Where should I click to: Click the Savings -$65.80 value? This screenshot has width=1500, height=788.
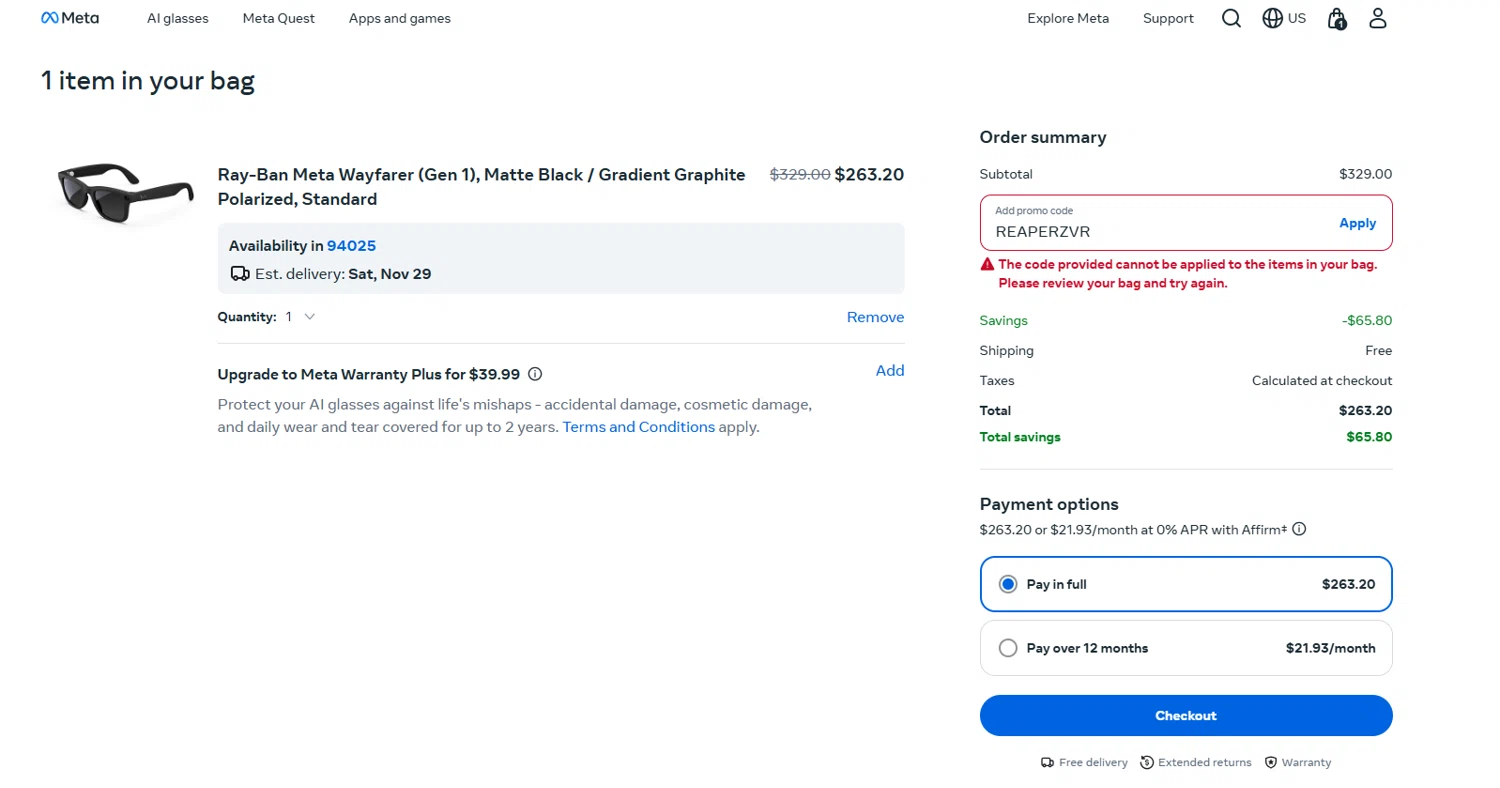pyautogui.click(x=1367, y=321)
